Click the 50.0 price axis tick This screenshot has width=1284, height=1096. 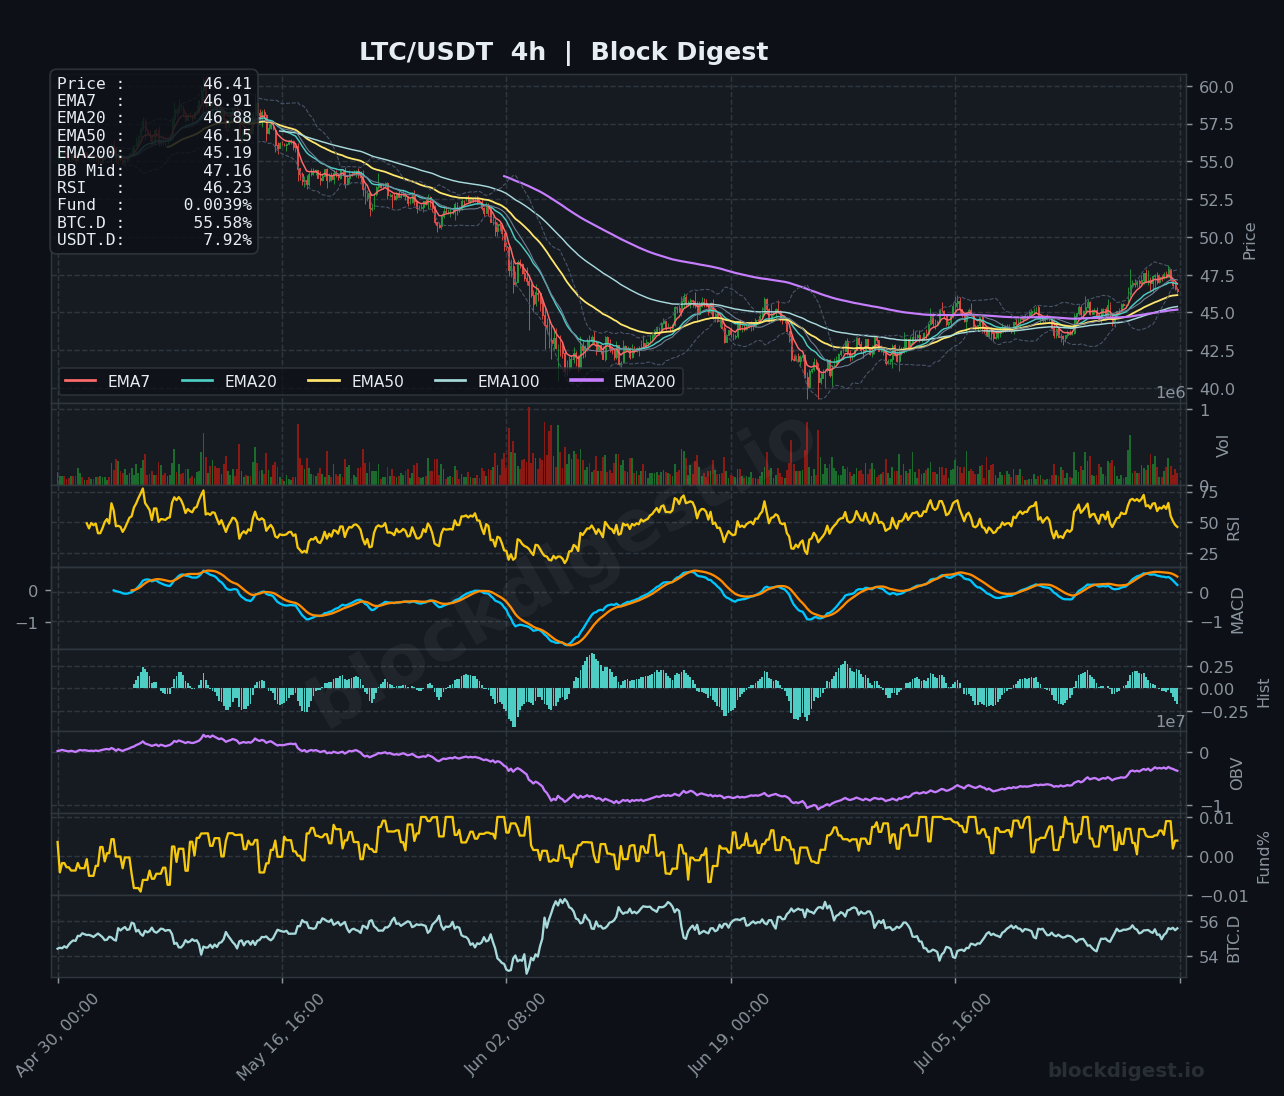point(1215,238)
